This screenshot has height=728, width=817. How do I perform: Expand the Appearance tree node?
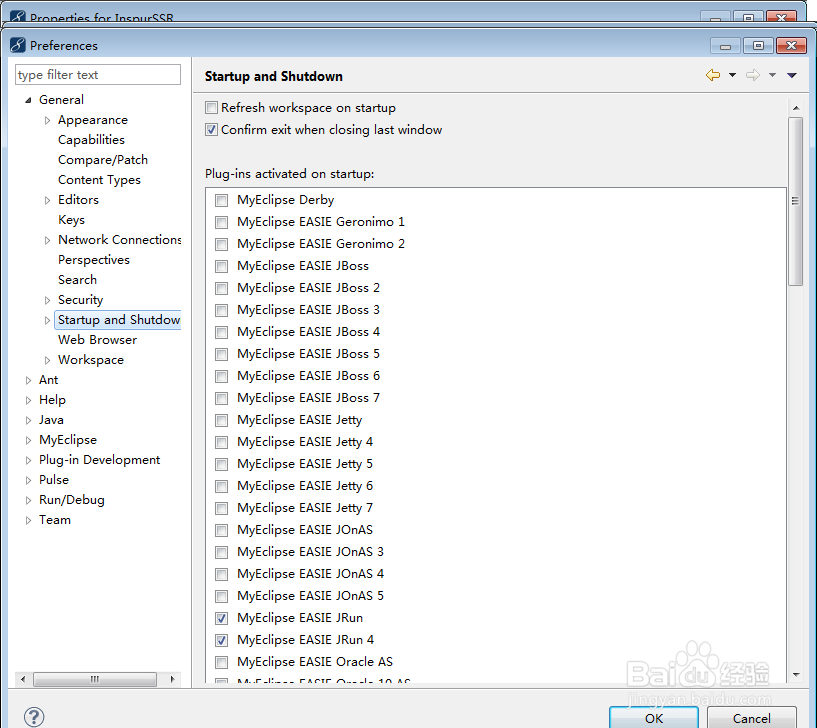[47, 120]
